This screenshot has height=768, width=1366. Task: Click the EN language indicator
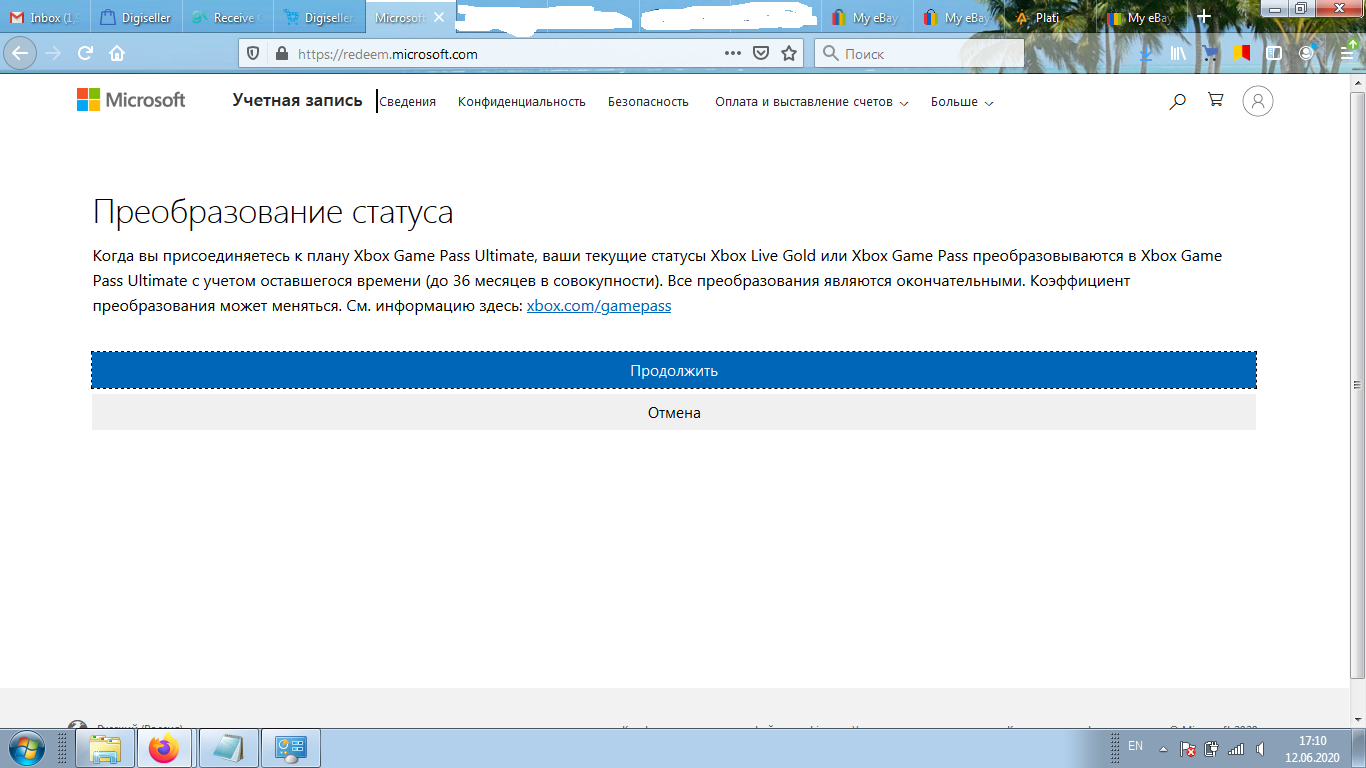tap(1135, 746)
